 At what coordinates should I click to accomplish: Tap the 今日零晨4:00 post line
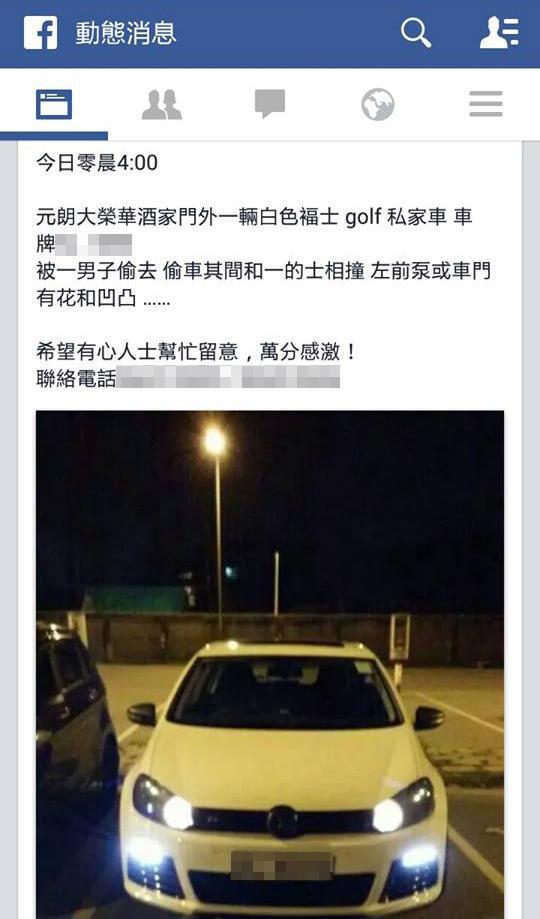(97, 162)
